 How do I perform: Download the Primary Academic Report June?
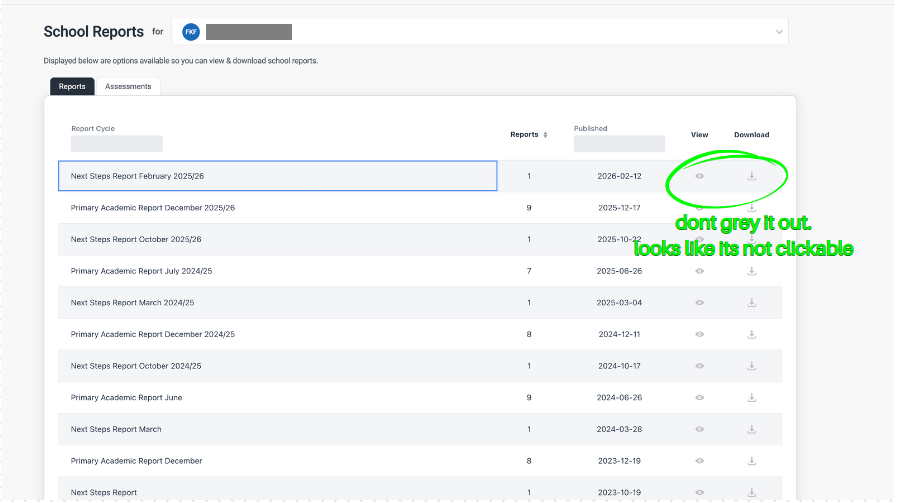coord(751,398)
